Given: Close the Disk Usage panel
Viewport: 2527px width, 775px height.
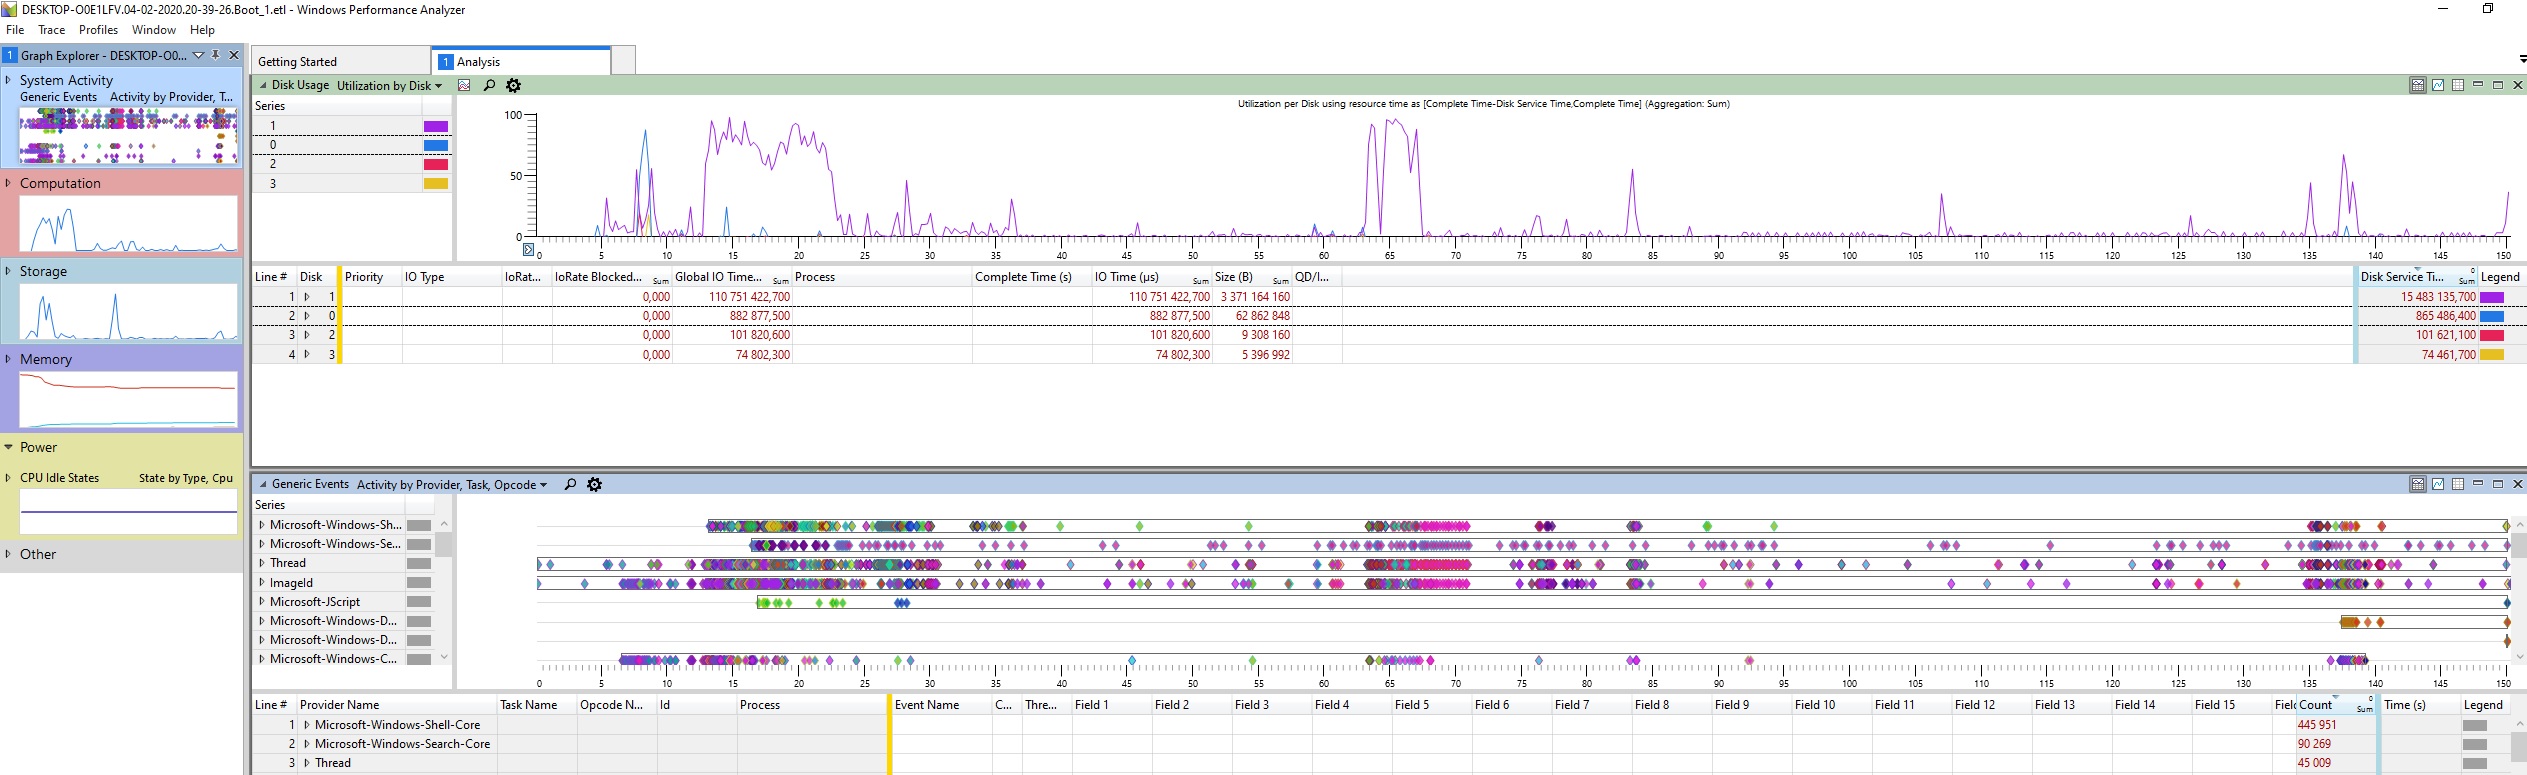Looking at the screenshot, I should click(x=2518, y=85).
